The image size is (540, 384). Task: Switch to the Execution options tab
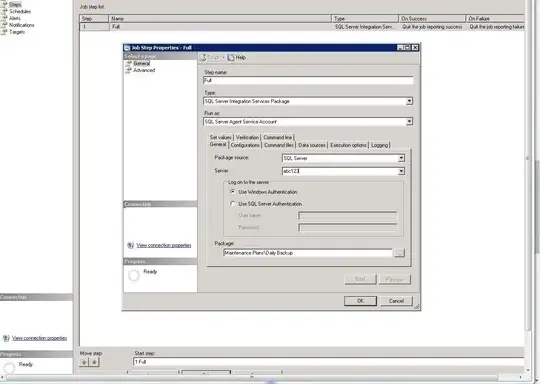[348, 145]
